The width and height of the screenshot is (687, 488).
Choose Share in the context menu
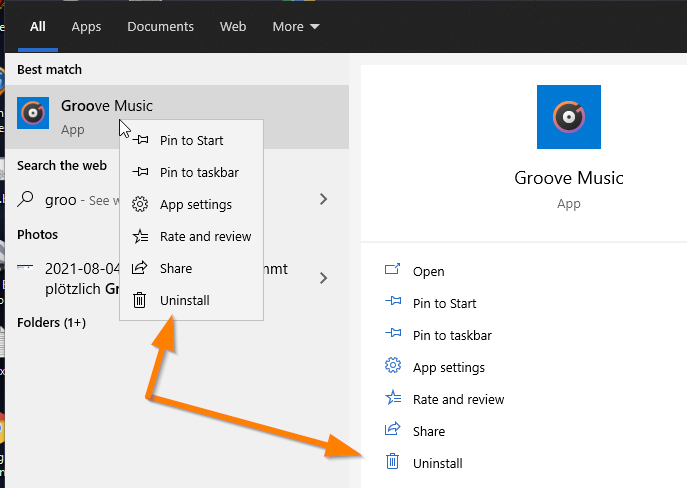click(x=175, y=269)
